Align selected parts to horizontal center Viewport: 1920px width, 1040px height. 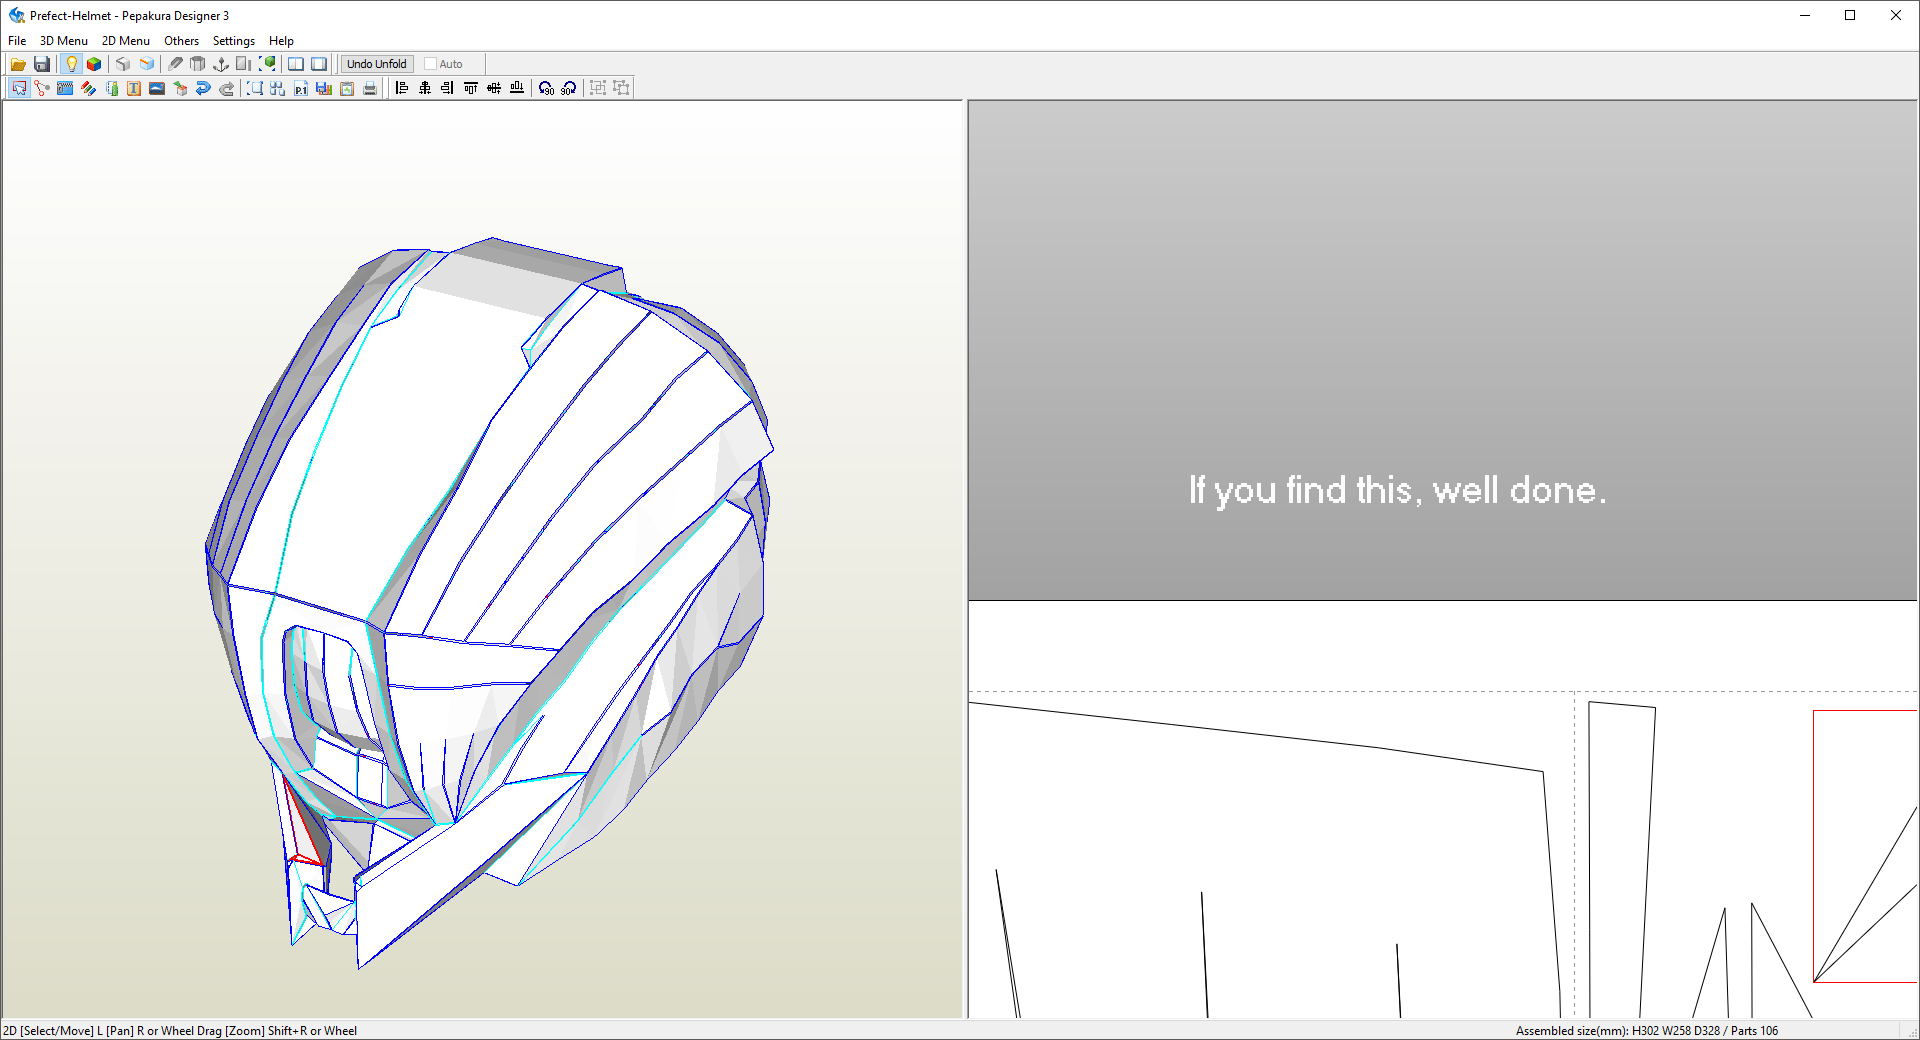[x=425, y=88]
